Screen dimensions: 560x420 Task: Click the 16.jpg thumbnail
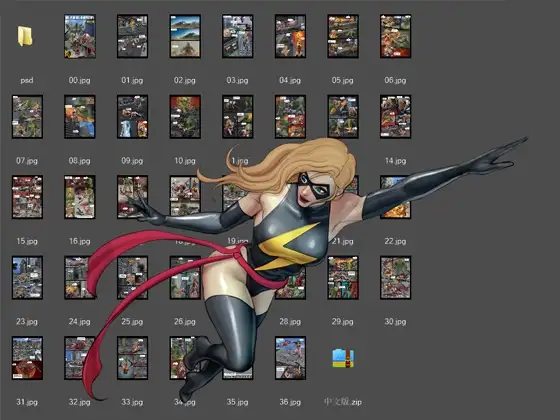pyautogui.click(x=80, y=197)
